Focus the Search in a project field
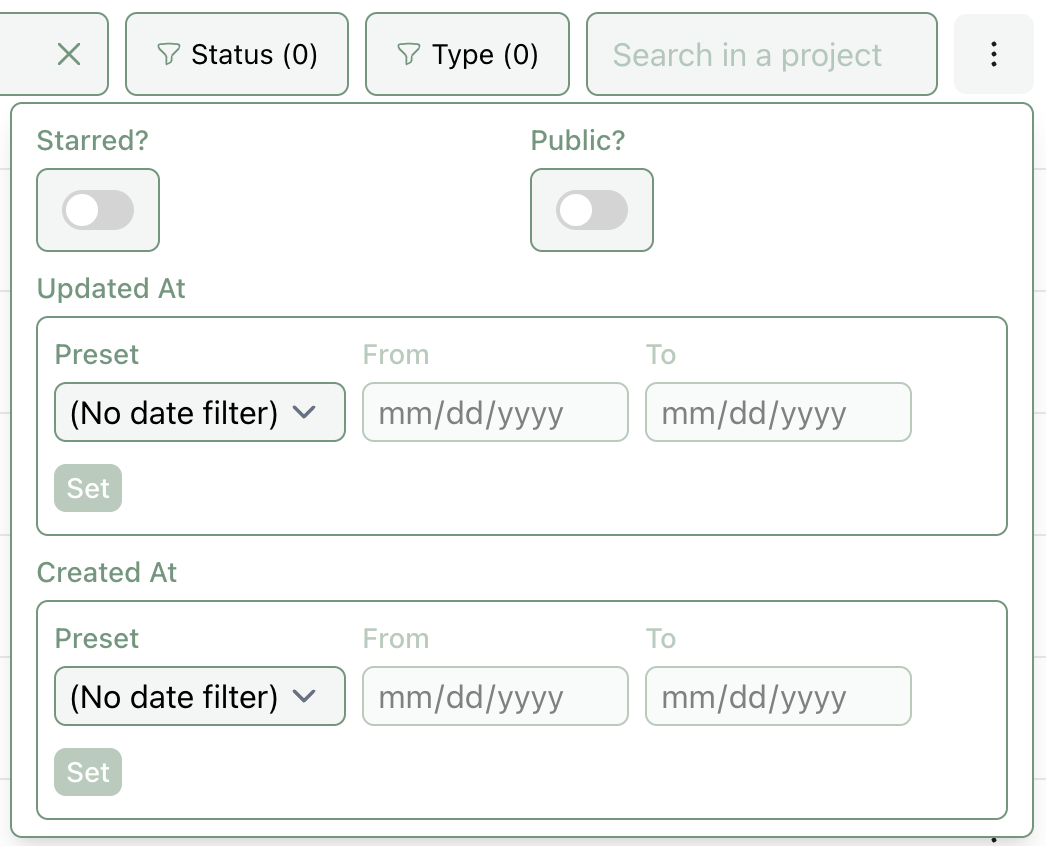The width and height of the screenshot is (1046, 846). [761, 54]
